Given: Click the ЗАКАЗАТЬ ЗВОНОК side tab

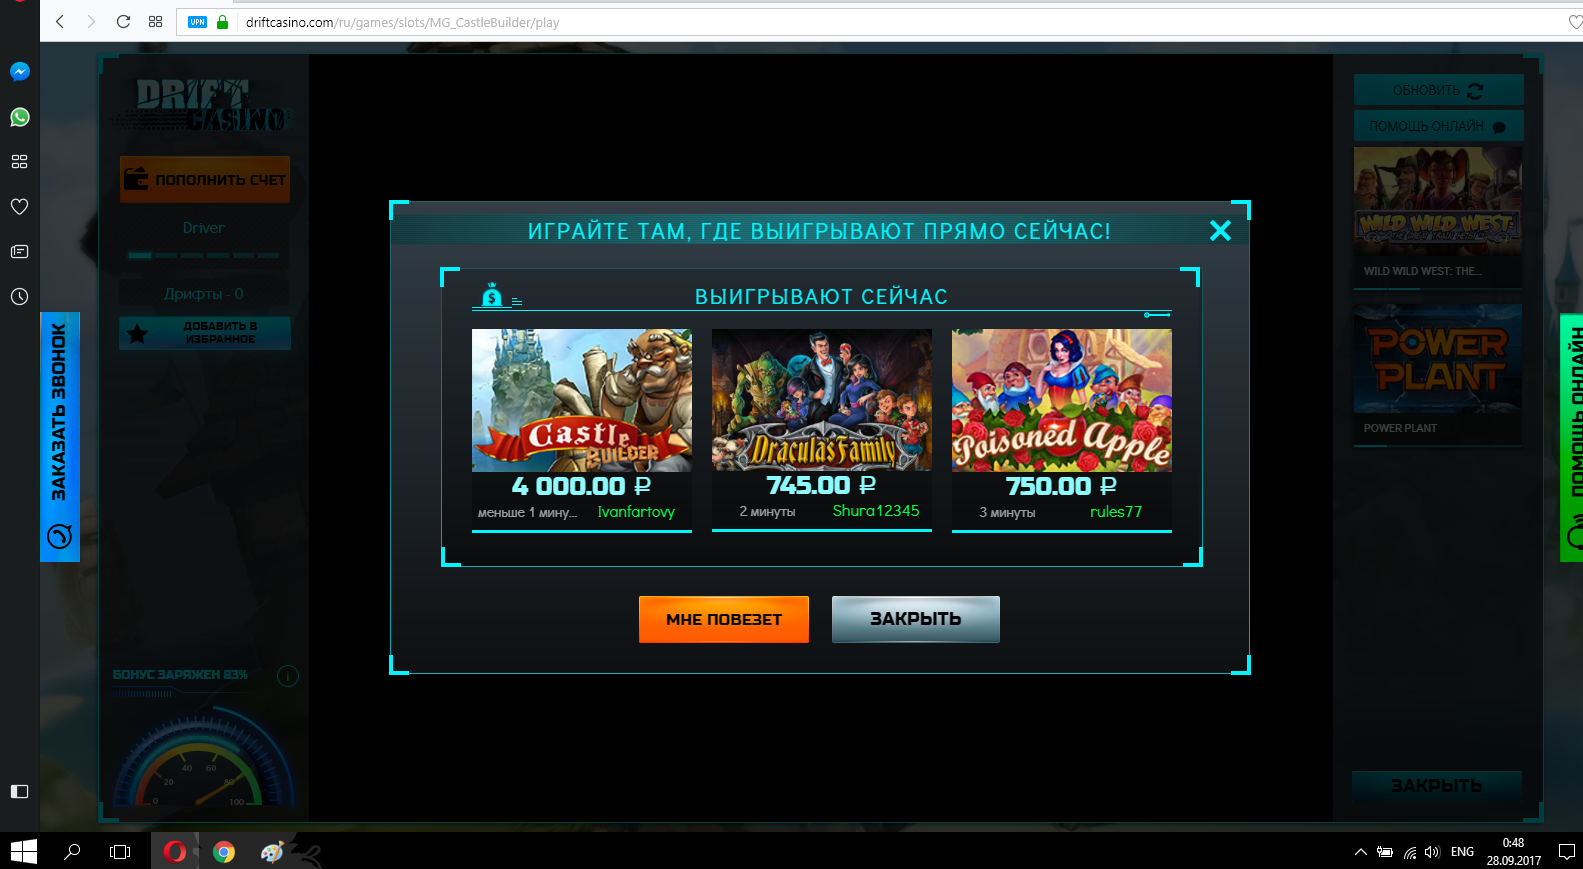Looking at the screenshot, I should 60,437.
